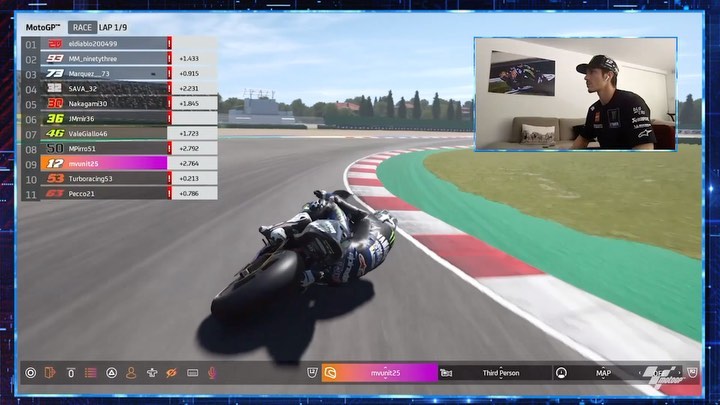This screenshot has height=405, width=720.
Task: Open the red list icon in the bottom toolbar
Action: [x=90, y=372]
